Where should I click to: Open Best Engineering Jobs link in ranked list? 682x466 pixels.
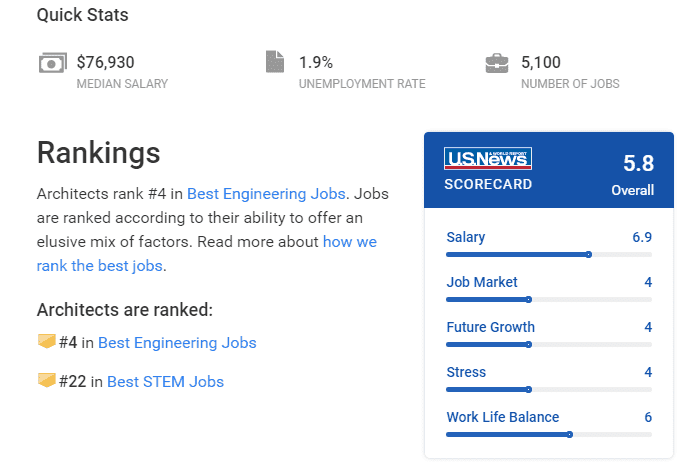click(x=177, y=343)
